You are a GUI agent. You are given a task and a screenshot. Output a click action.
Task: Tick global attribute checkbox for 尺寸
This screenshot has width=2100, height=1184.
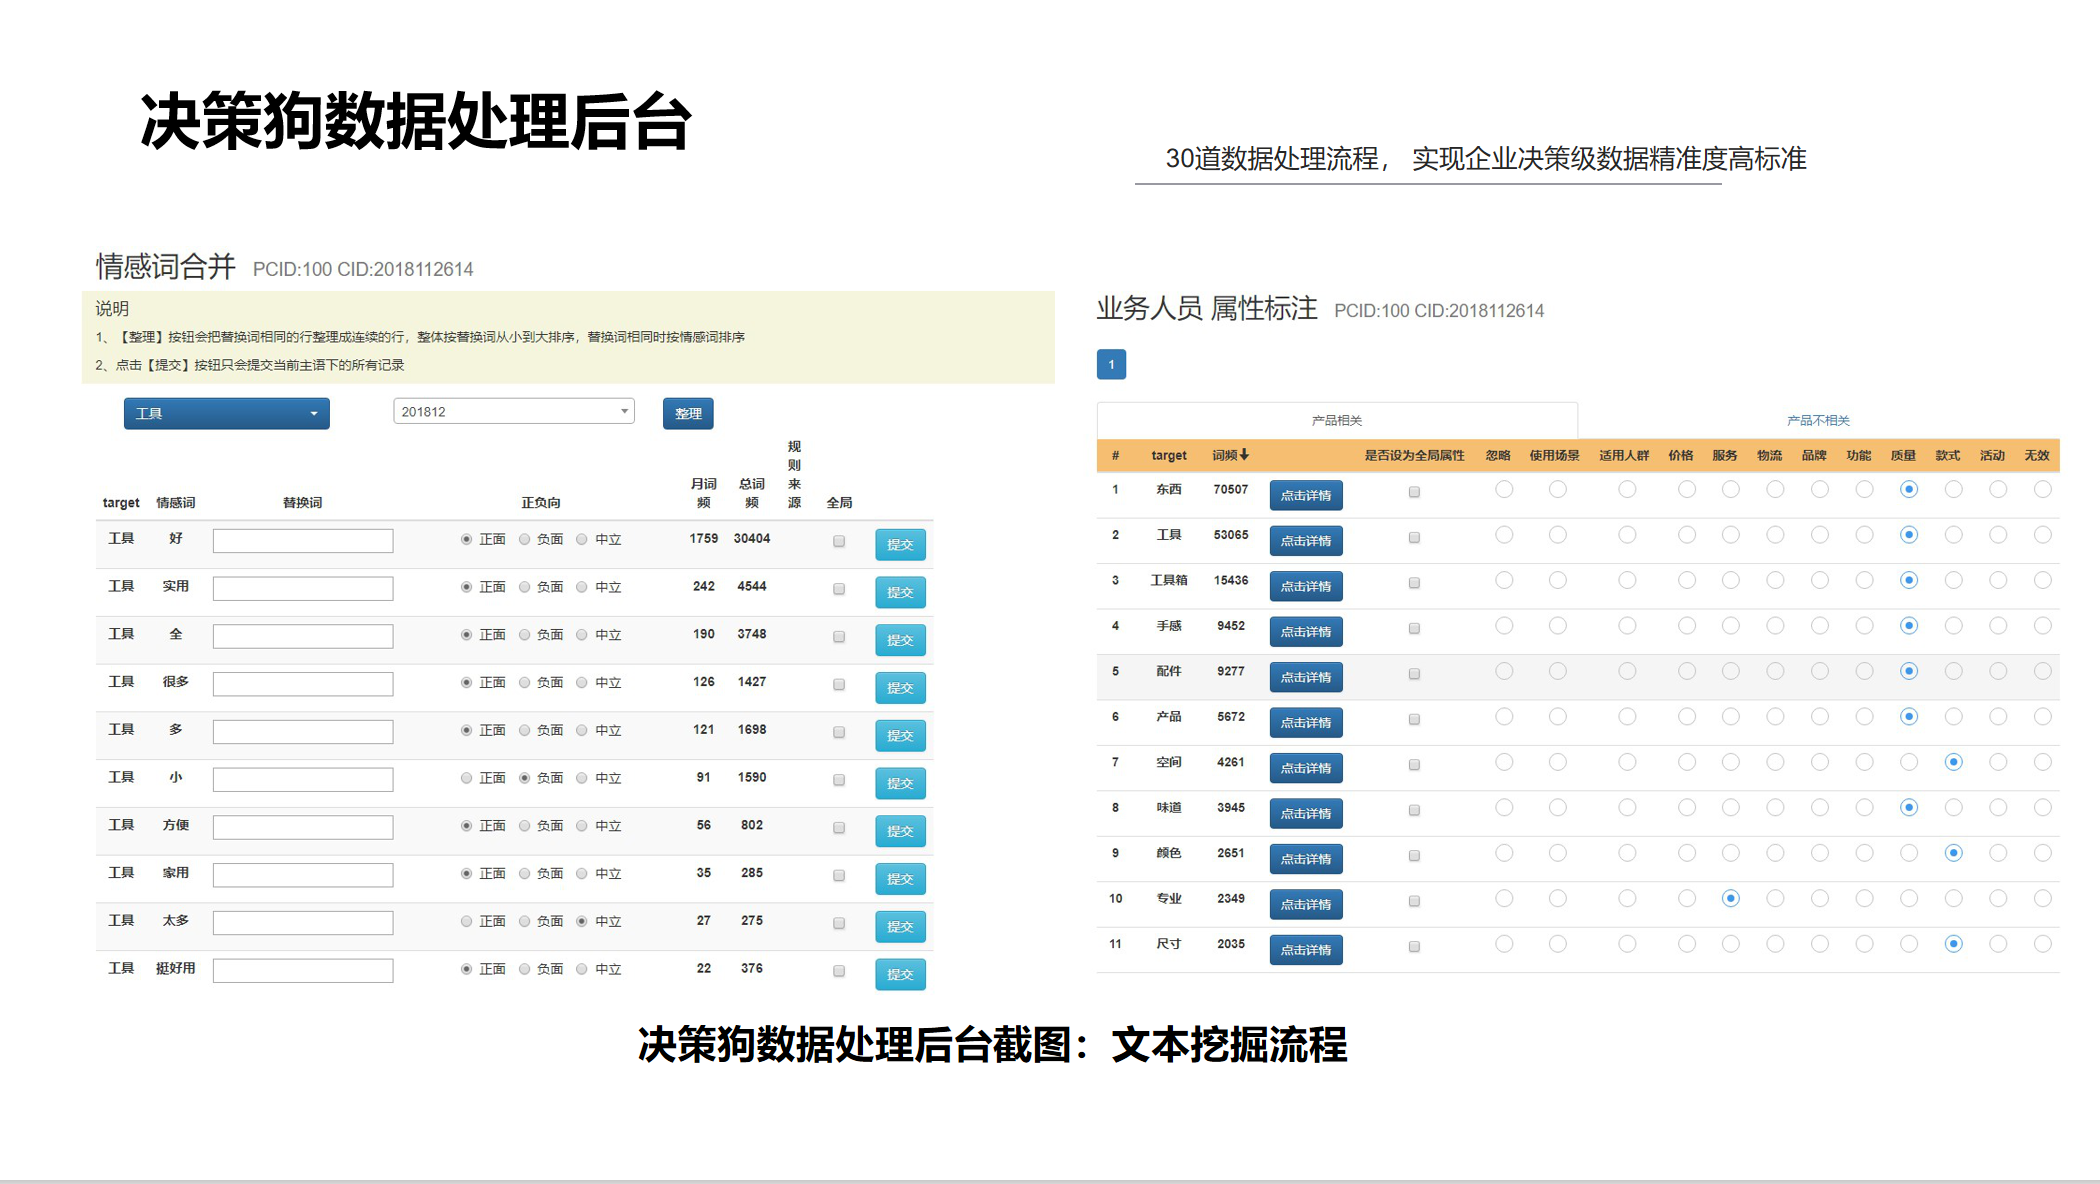1414,946
